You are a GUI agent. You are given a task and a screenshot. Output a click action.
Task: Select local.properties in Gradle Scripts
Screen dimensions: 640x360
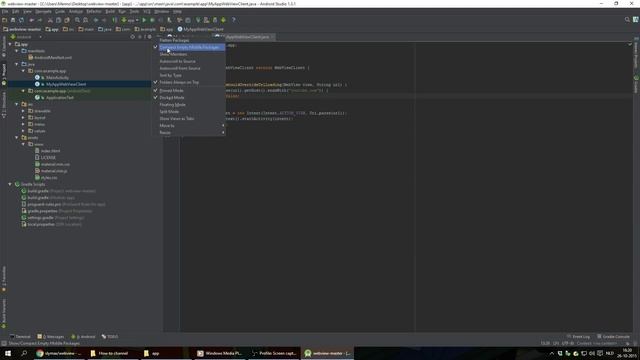point(51,224)
